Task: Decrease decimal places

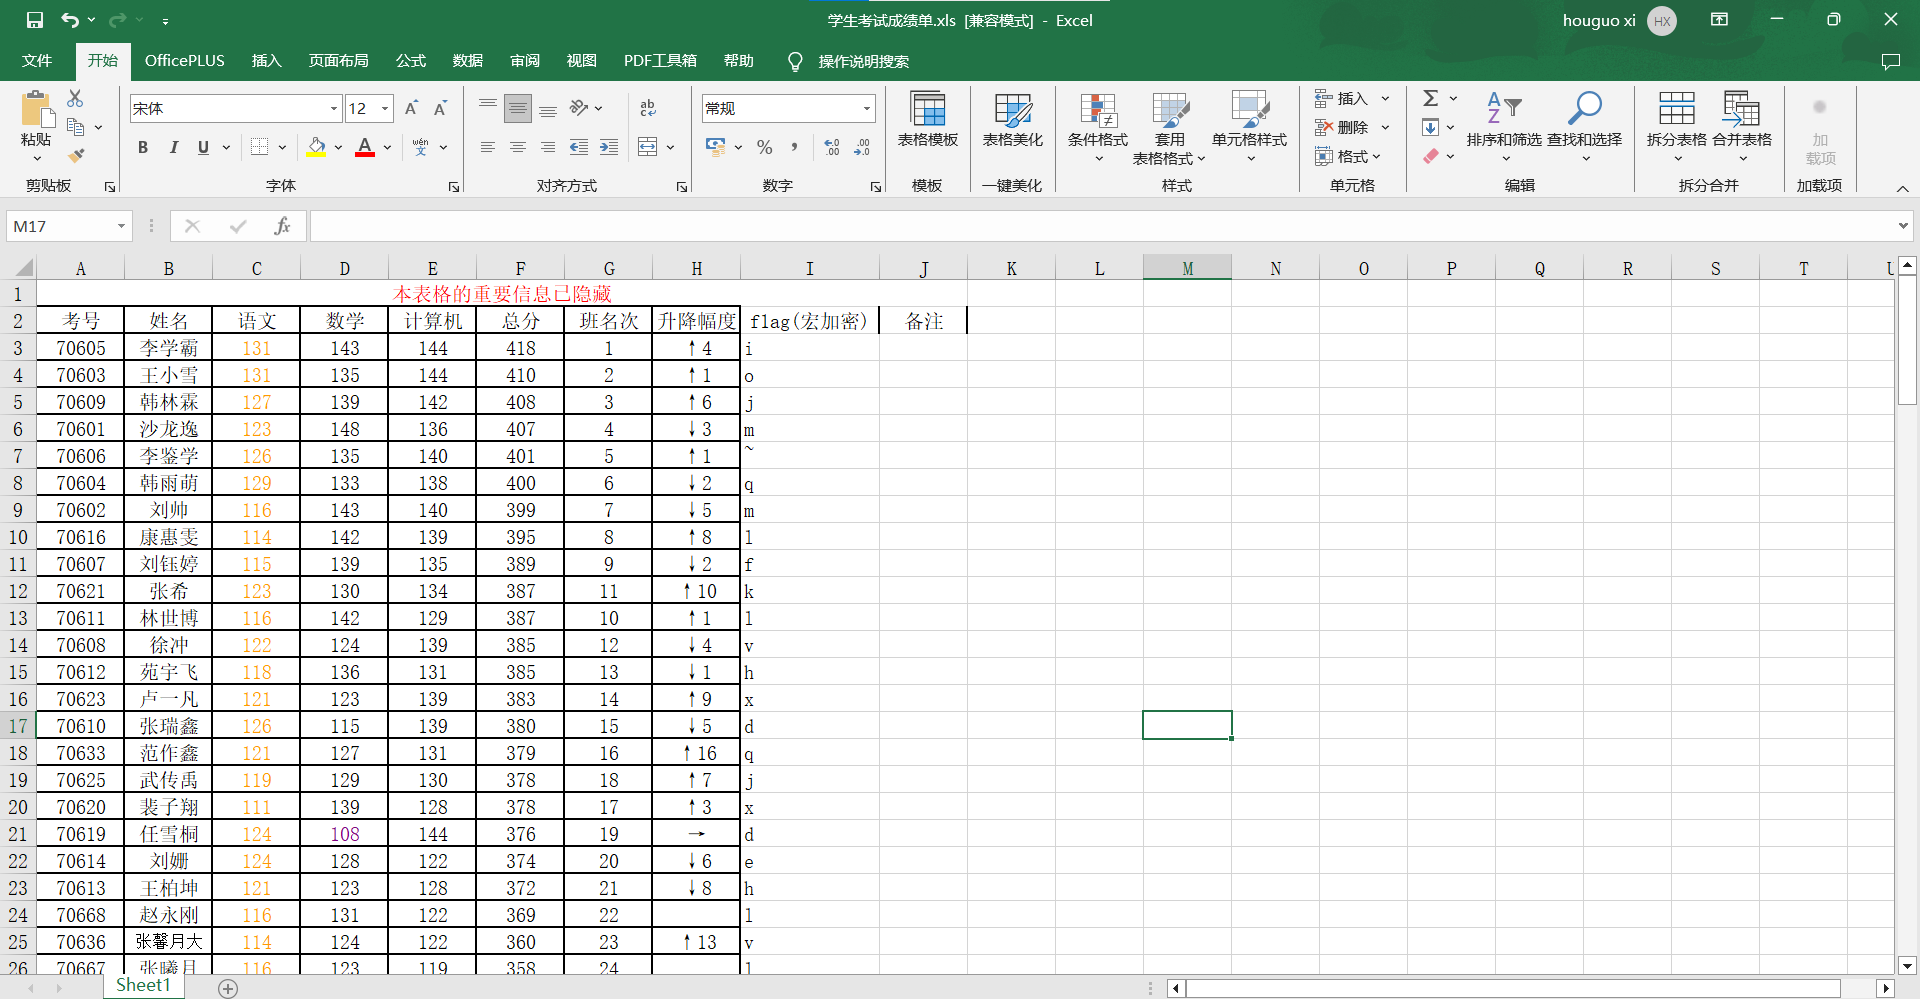Action: click(x=862, y=147)
